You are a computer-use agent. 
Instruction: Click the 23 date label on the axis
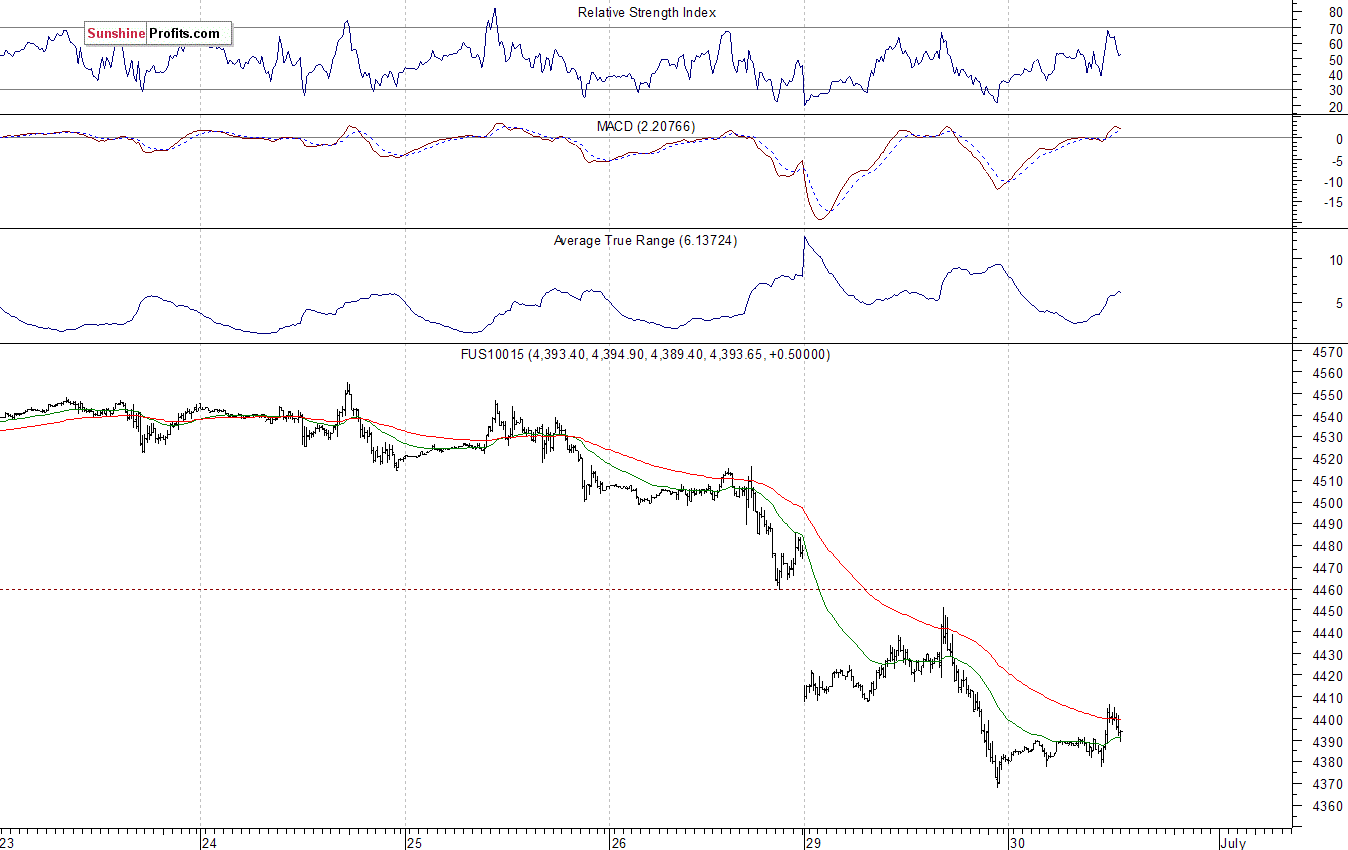[7, 843]
